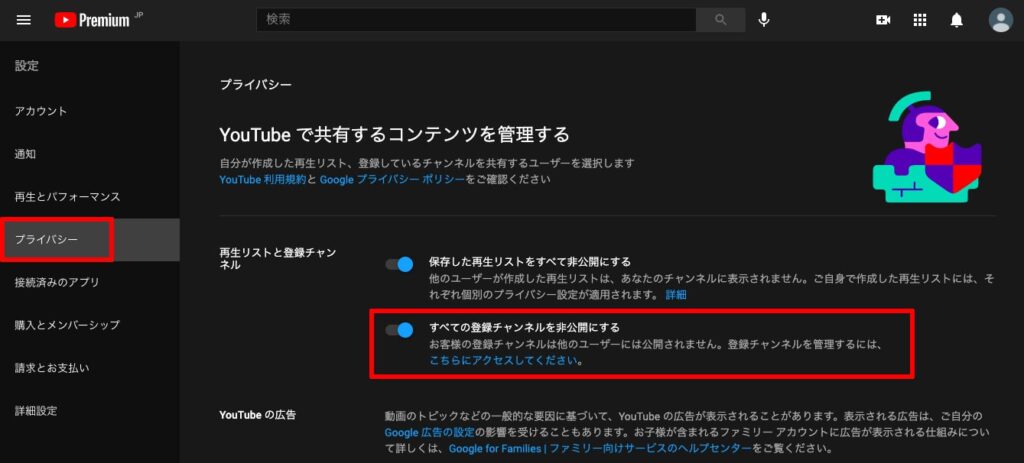The image size is (1024, 463).
Task: Click the search magnifier button
Action: pyautogui.click(x=720, y=20)
